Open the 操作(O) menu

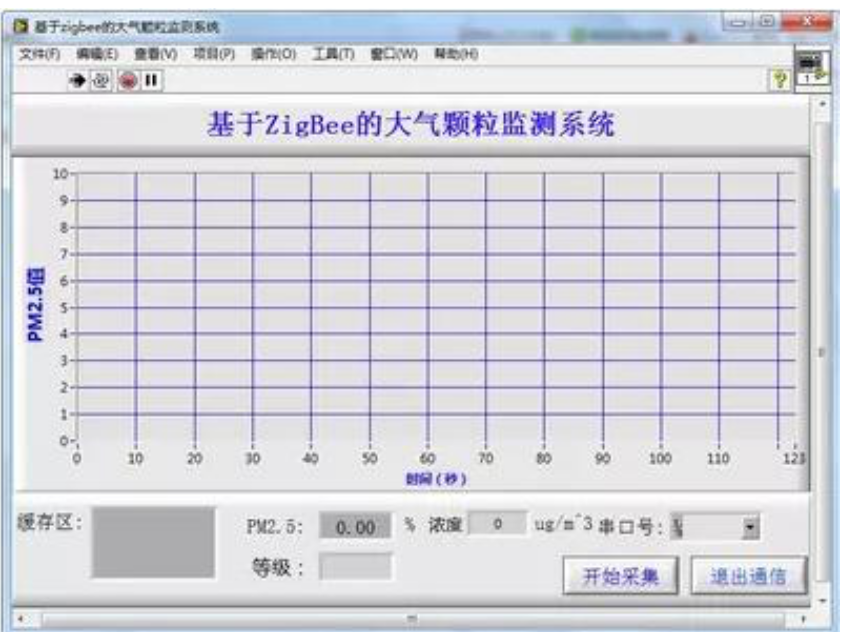pyautogui.click(x=273, y=53)
